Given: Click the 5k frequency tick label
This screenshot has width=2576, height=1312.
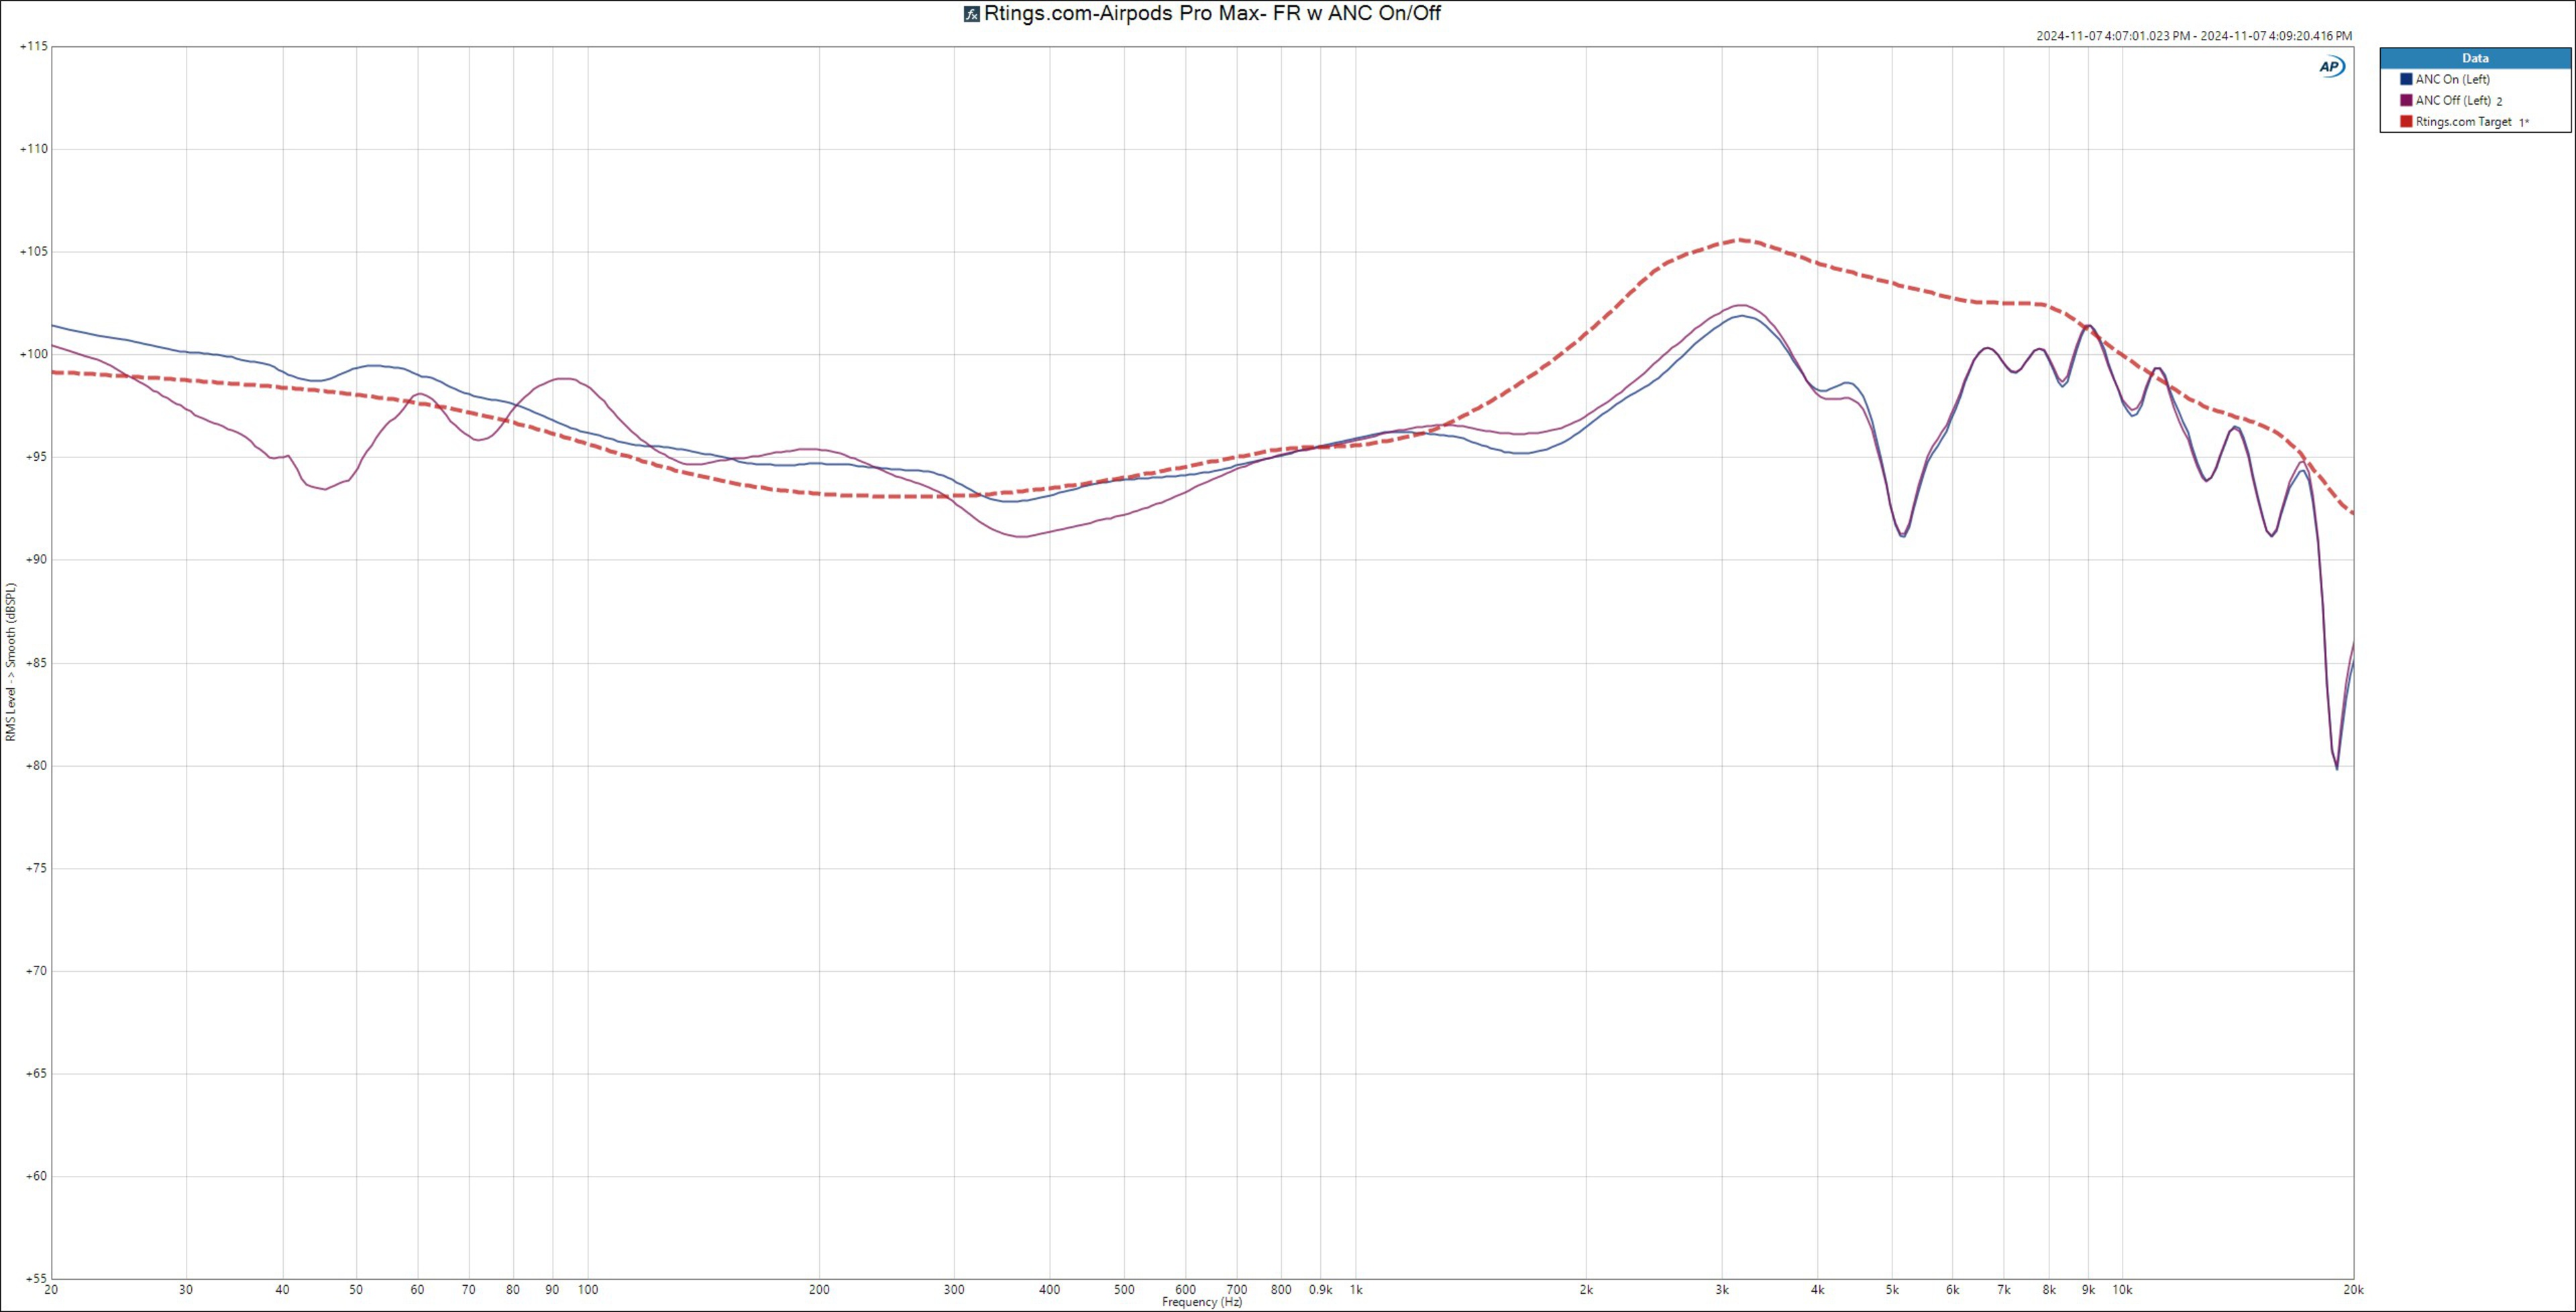Looking at the screenshot, I should (x=1892, y=1290).
